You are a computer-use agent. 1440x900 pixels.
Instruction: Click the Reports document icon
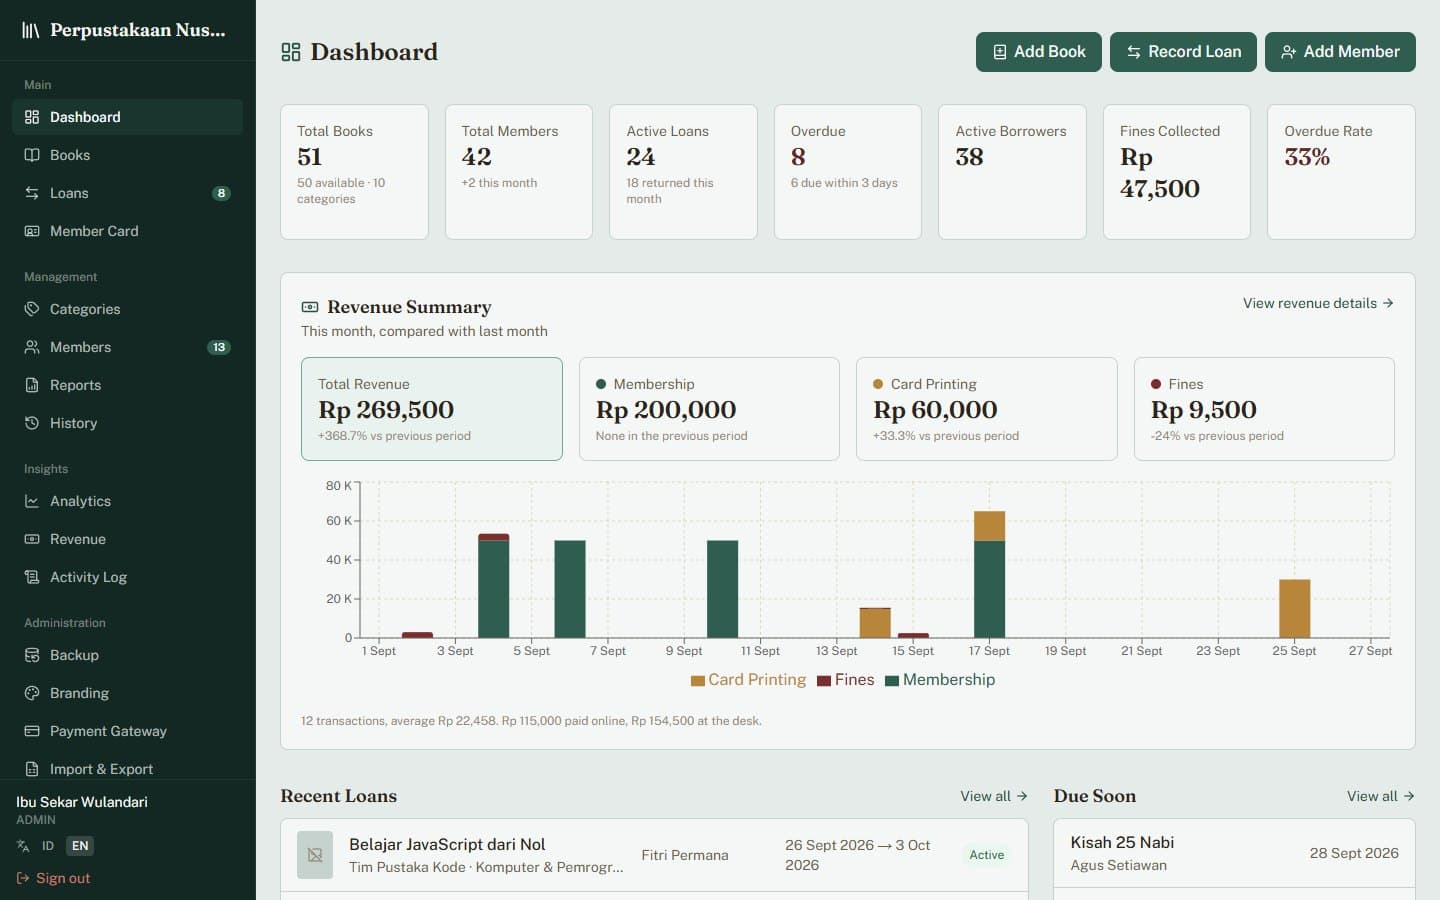point(32,385)
